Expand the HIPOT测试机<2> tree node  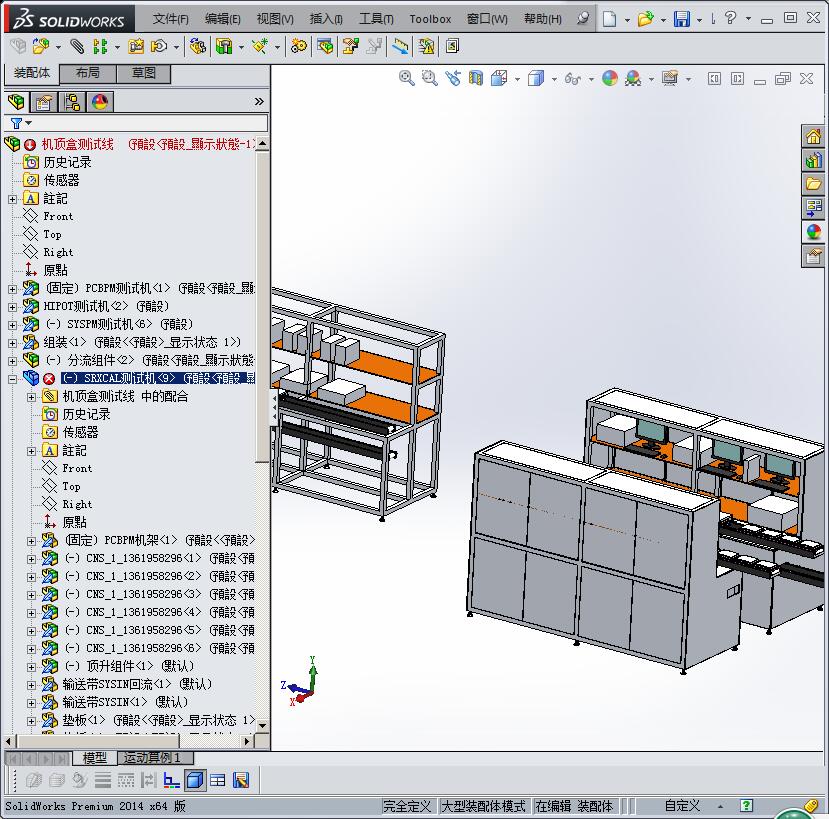[12, 307]
